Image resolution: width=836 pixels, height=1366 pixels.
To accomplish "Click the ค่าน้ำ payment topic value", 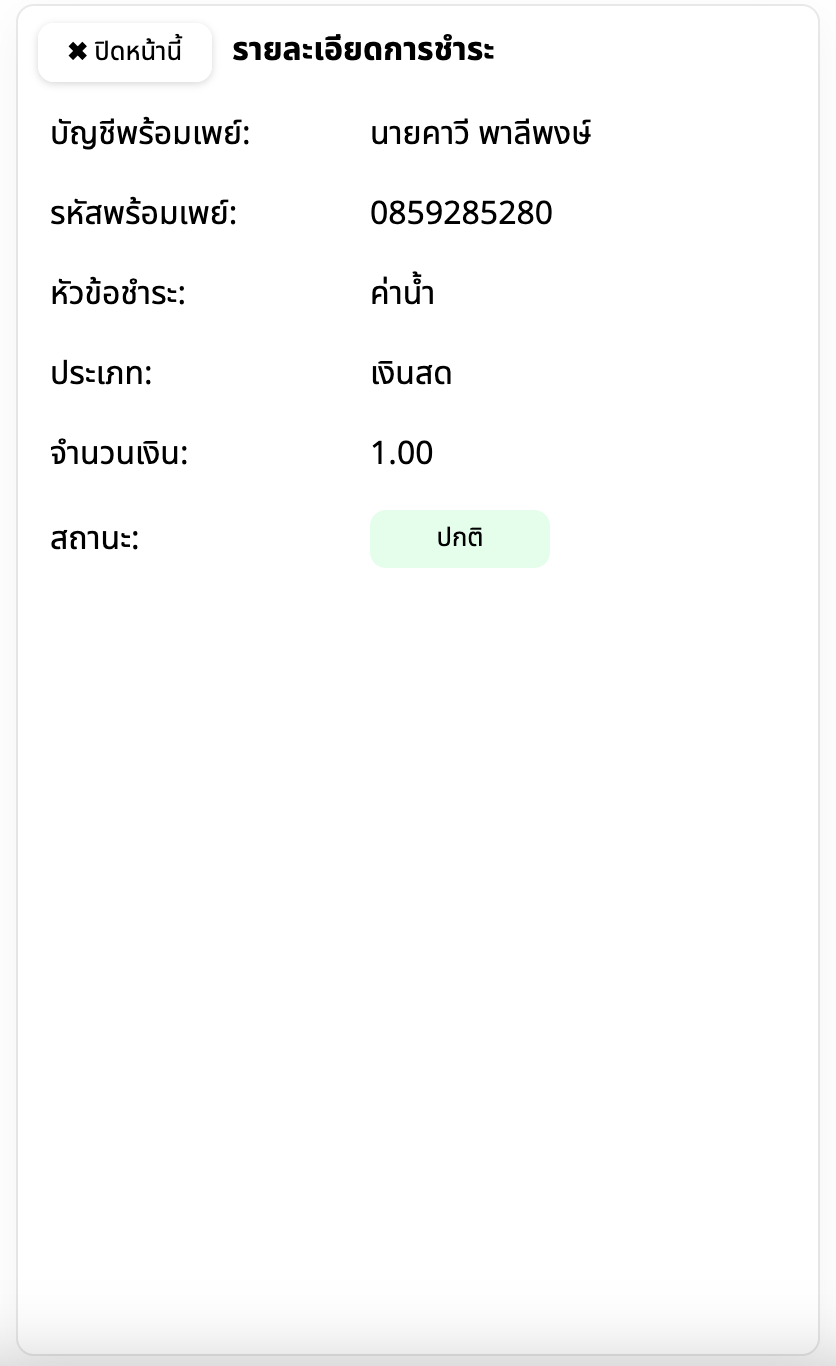I will tap(402, 295).
